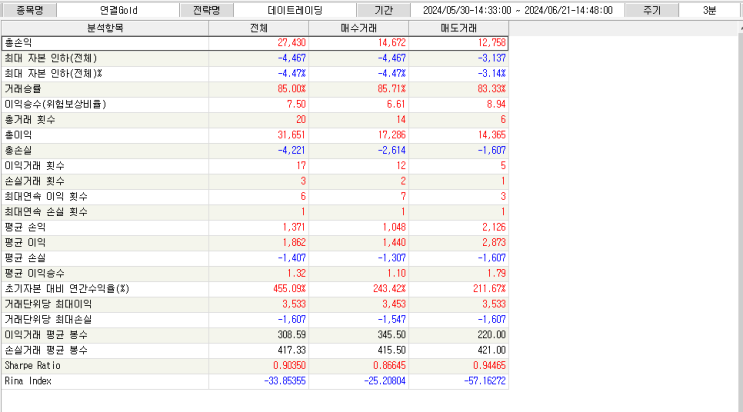Screen dimensions: 743x412
Task: Click the 전체 column header
Action: [259, 28]
